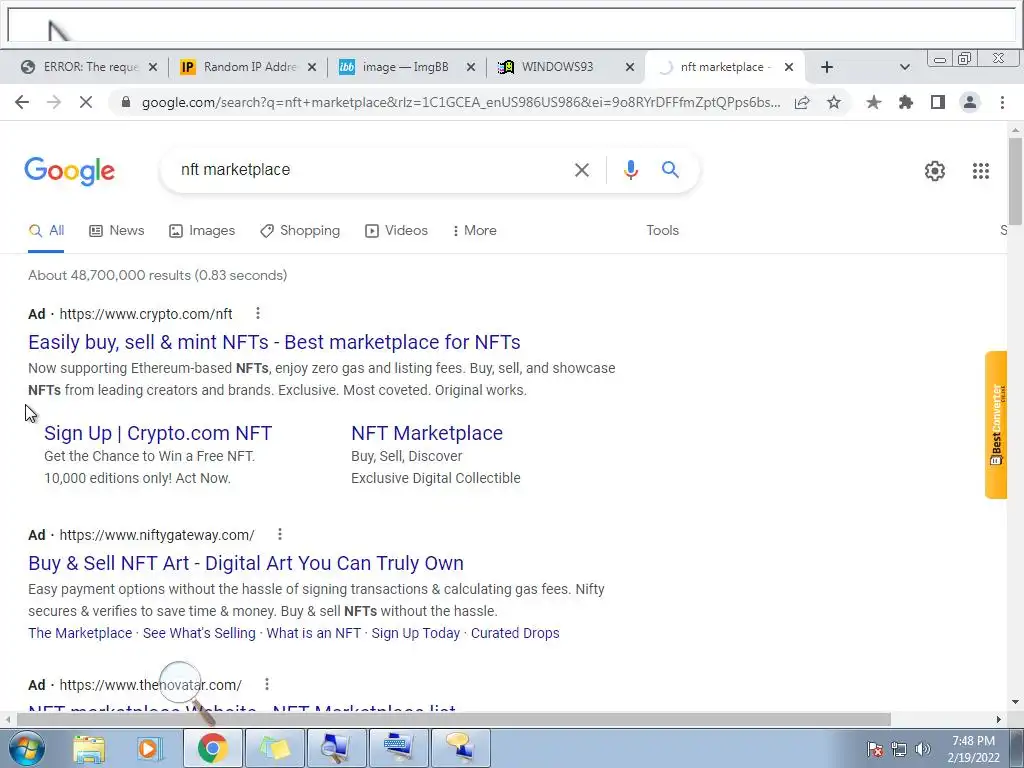Open the Chrome profile avatar
Viewport: 1024px width, 768px height.
tap(970, 102)
